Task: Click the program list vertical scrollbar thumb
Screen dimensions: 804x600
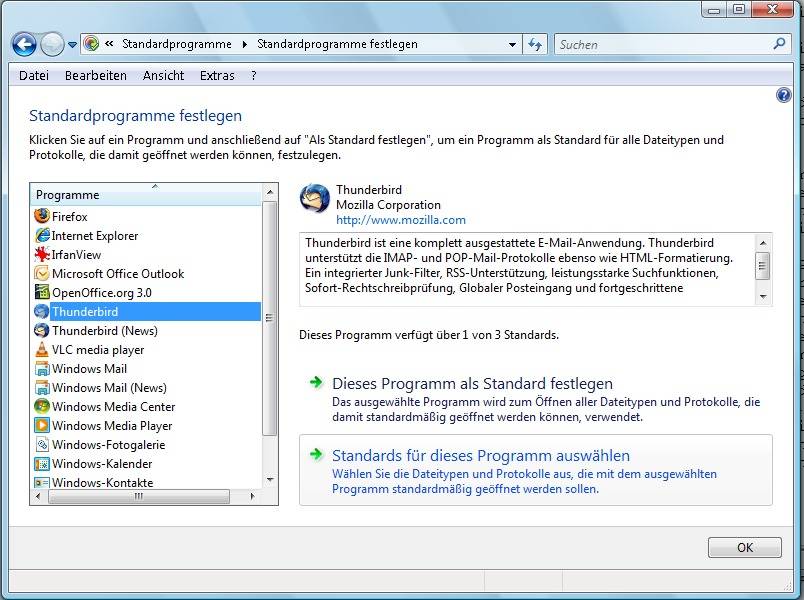Action: [x=270, y=318]
